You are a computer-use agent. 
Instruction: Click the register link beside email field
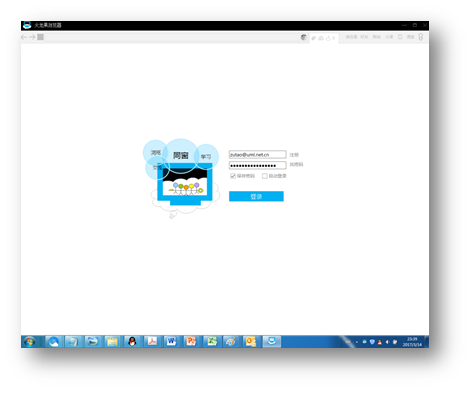[x=294, y=155]
